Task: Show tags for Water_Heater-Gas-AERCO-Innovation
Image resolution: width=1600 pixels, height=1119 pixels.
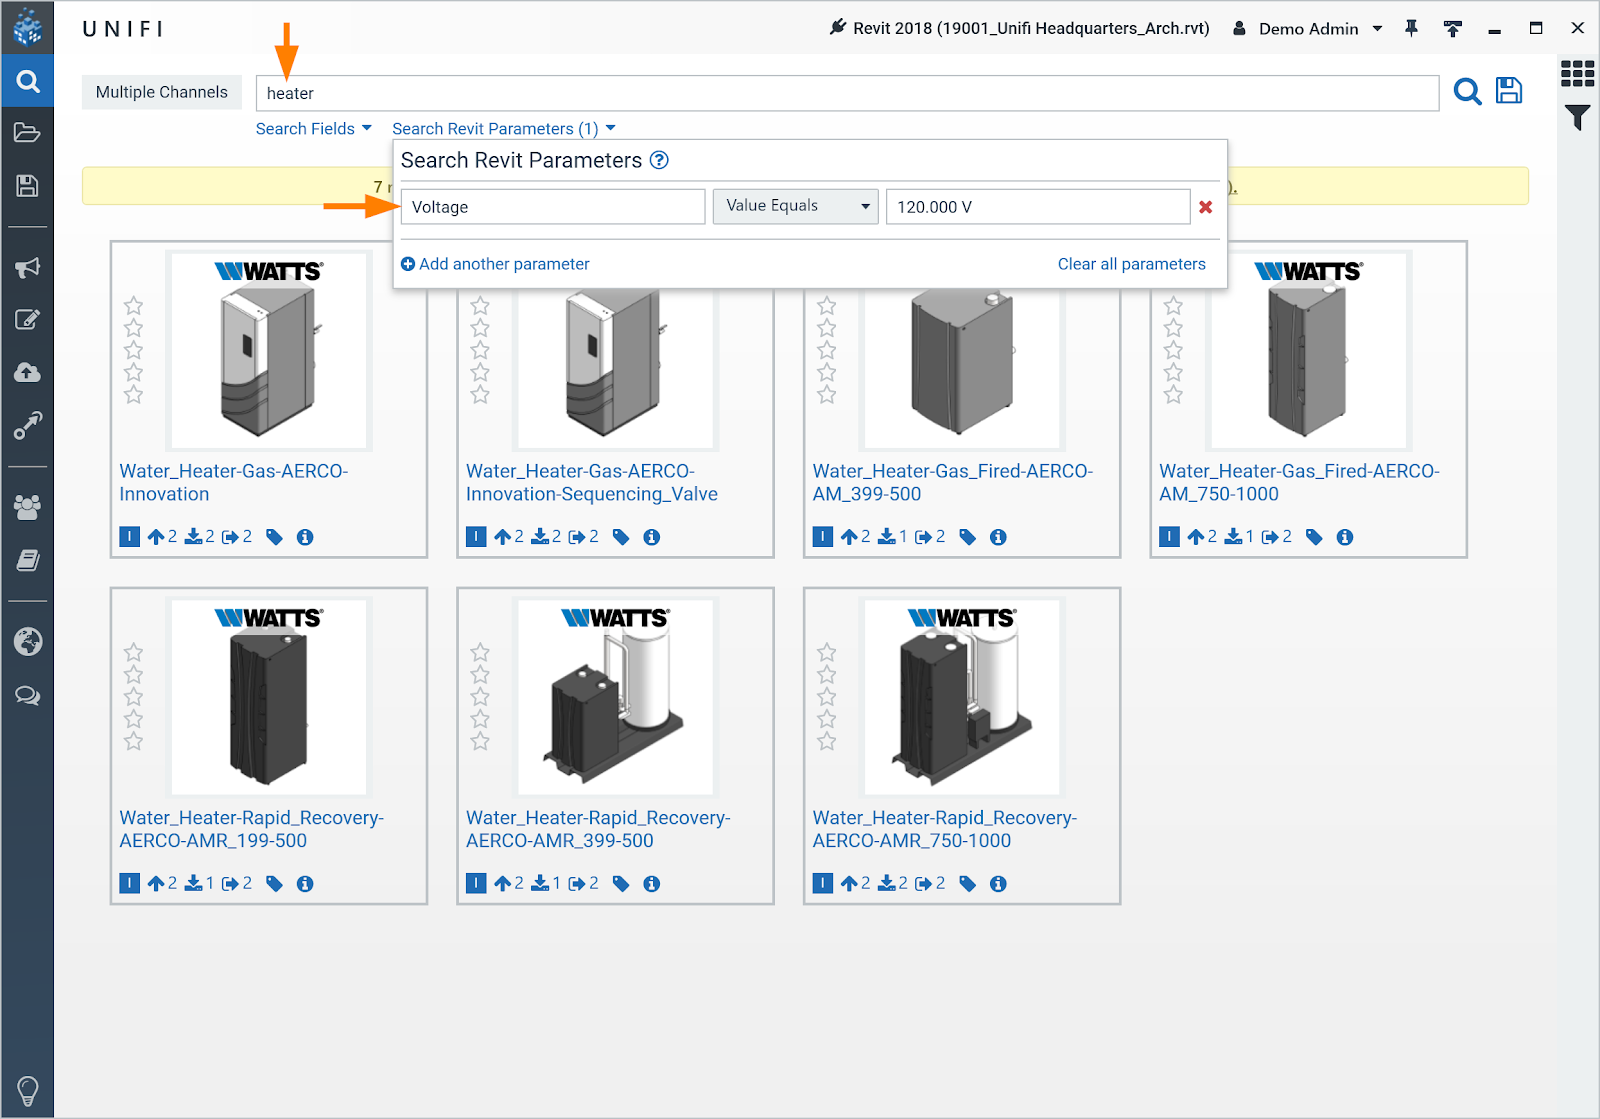Action: (x=274, y=537)
